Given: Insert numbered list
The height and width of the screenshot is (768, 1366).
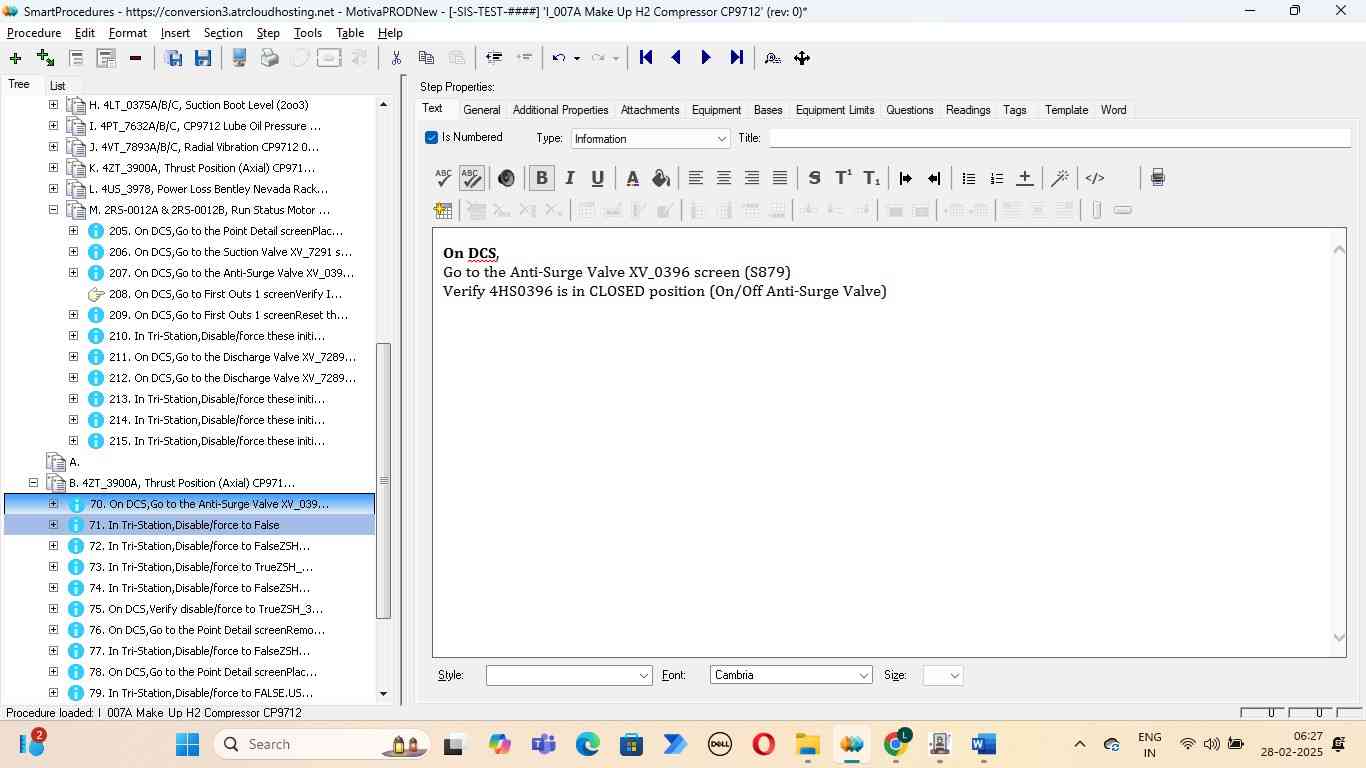Looking at the screenshot, I should [997, 178].
